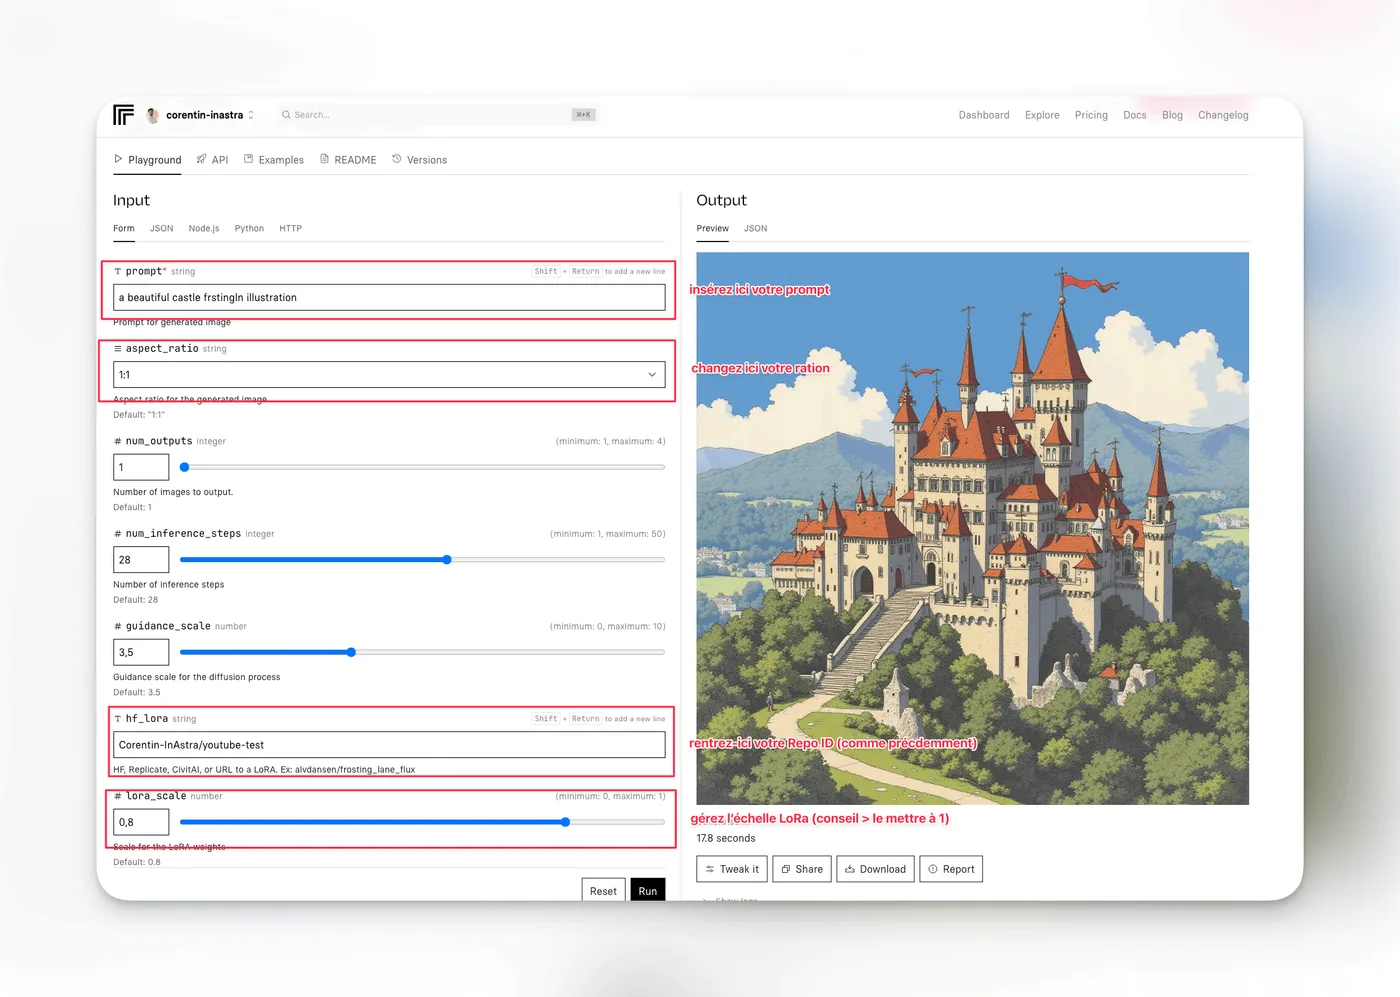1400x997 pixels.
Task: Click the num_outputs number box
Action: (x=141, y=467)
